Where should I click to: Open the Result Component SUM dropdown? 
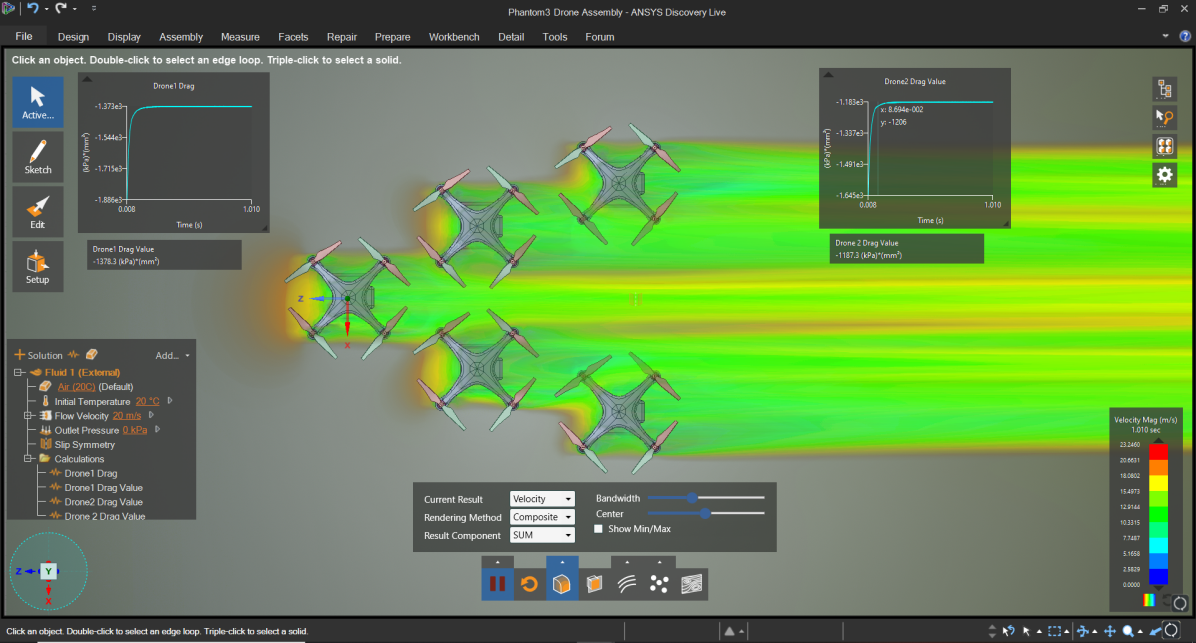542,535
